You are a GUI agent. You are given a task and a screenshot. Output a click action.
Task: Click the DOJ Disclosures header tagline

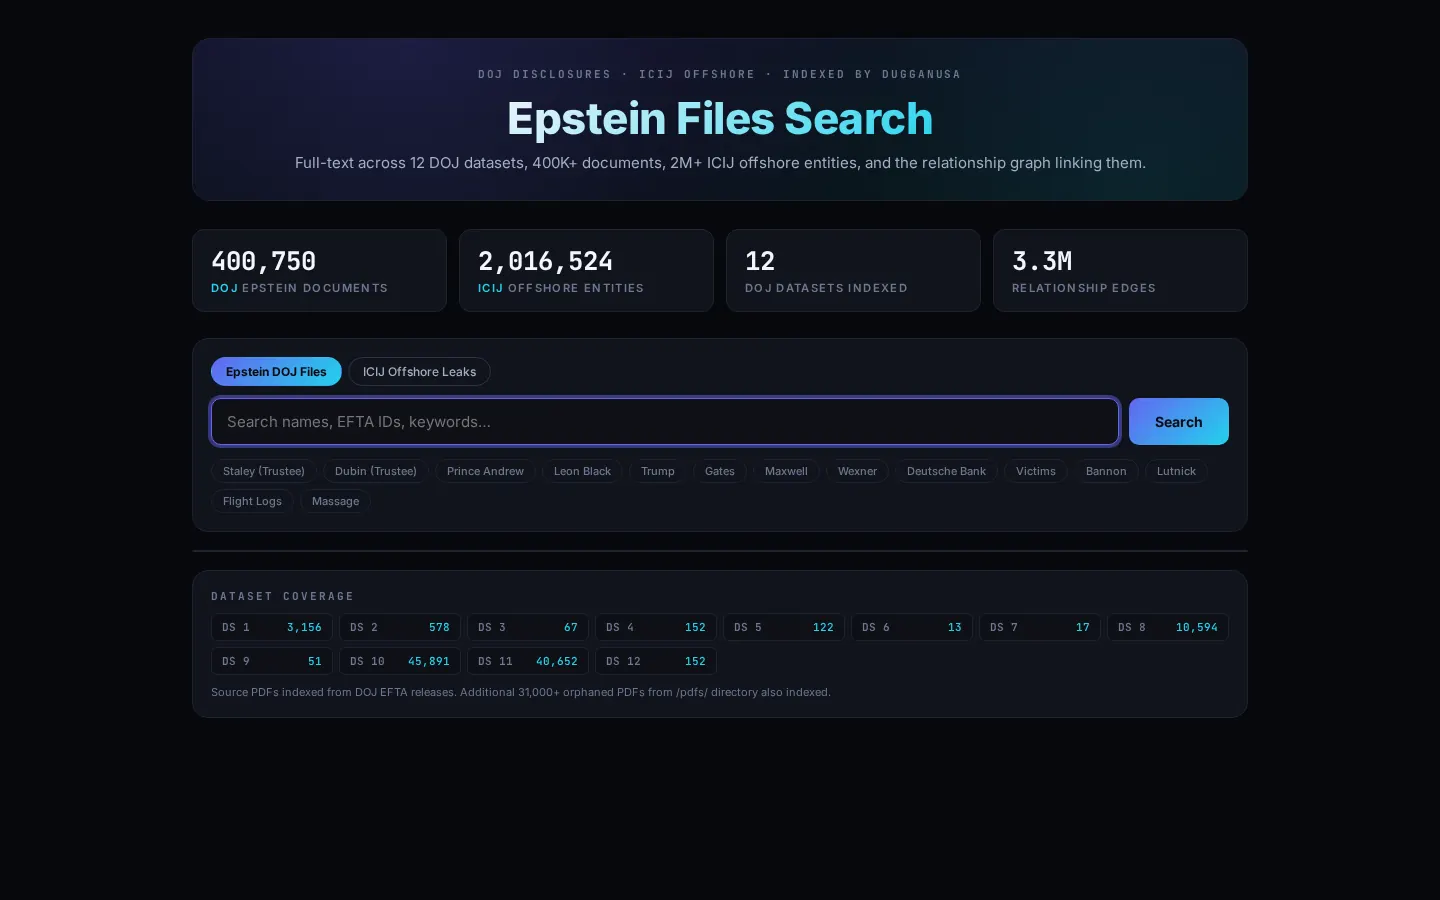pos(719,74)
